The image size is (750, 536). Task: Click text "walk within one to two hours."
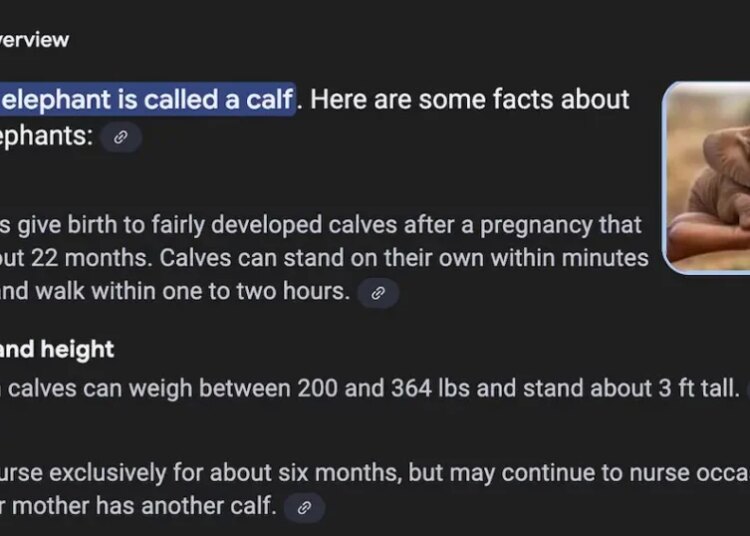click(193, 291)
